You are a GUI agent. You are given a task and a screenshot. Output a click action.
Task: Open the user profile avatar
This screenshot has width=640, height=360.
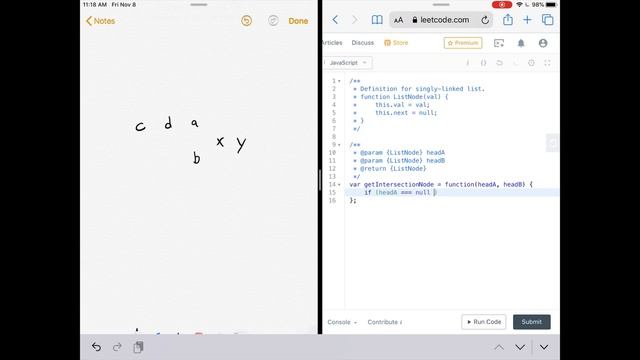(x=543, y=43)
